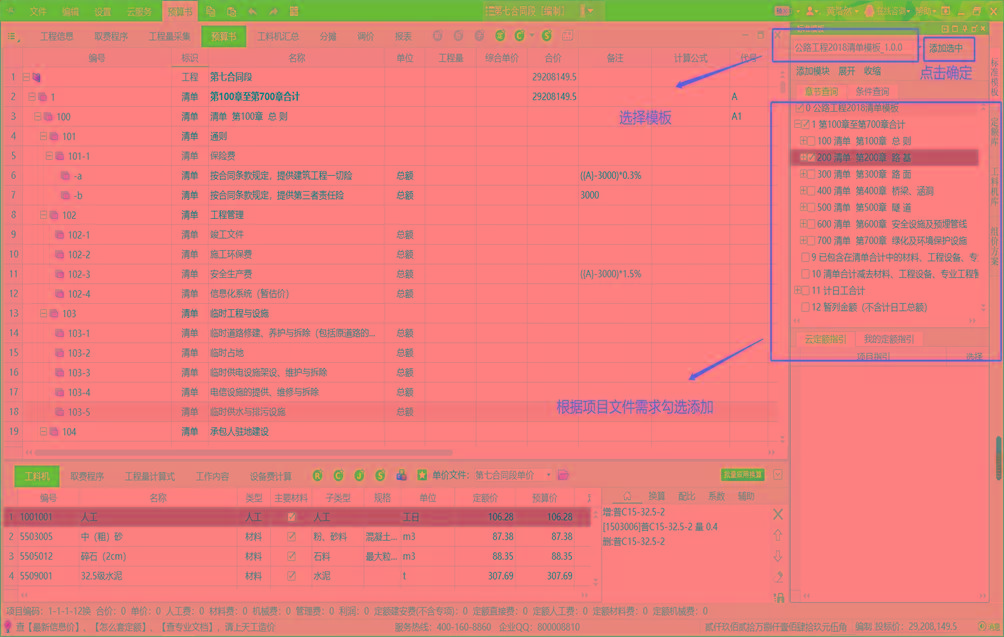
Task: Click the lightbulb icon in bottom status bar
Action: point(8,627)
